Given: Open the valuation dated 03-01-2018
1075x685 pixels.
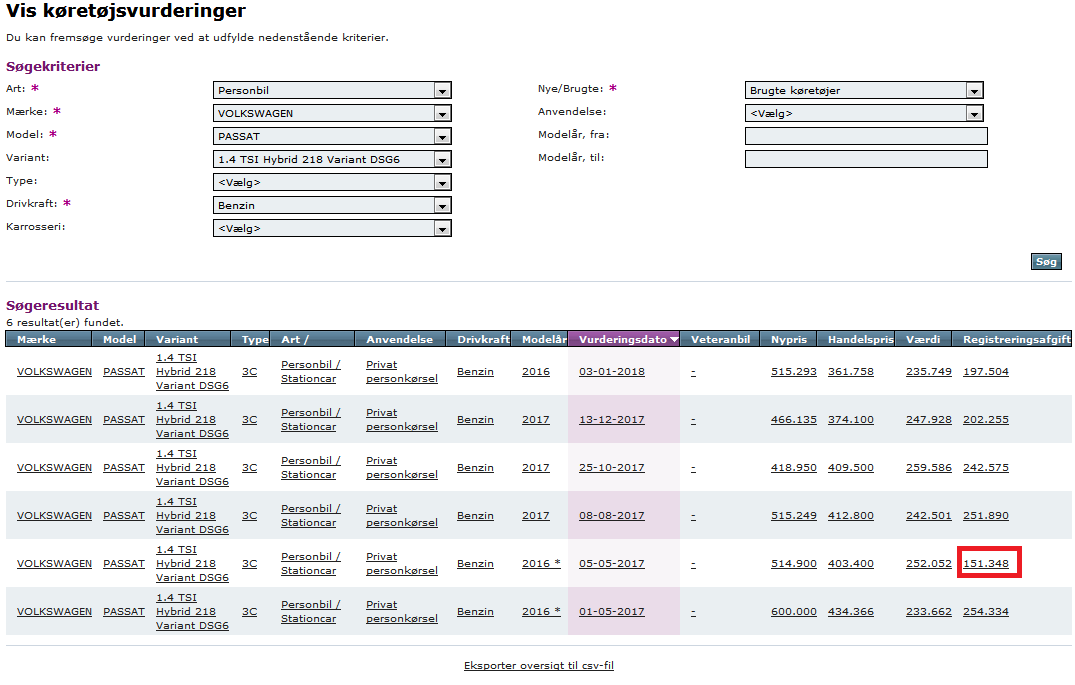Looking at the screenshot, I should click(611, 372).
